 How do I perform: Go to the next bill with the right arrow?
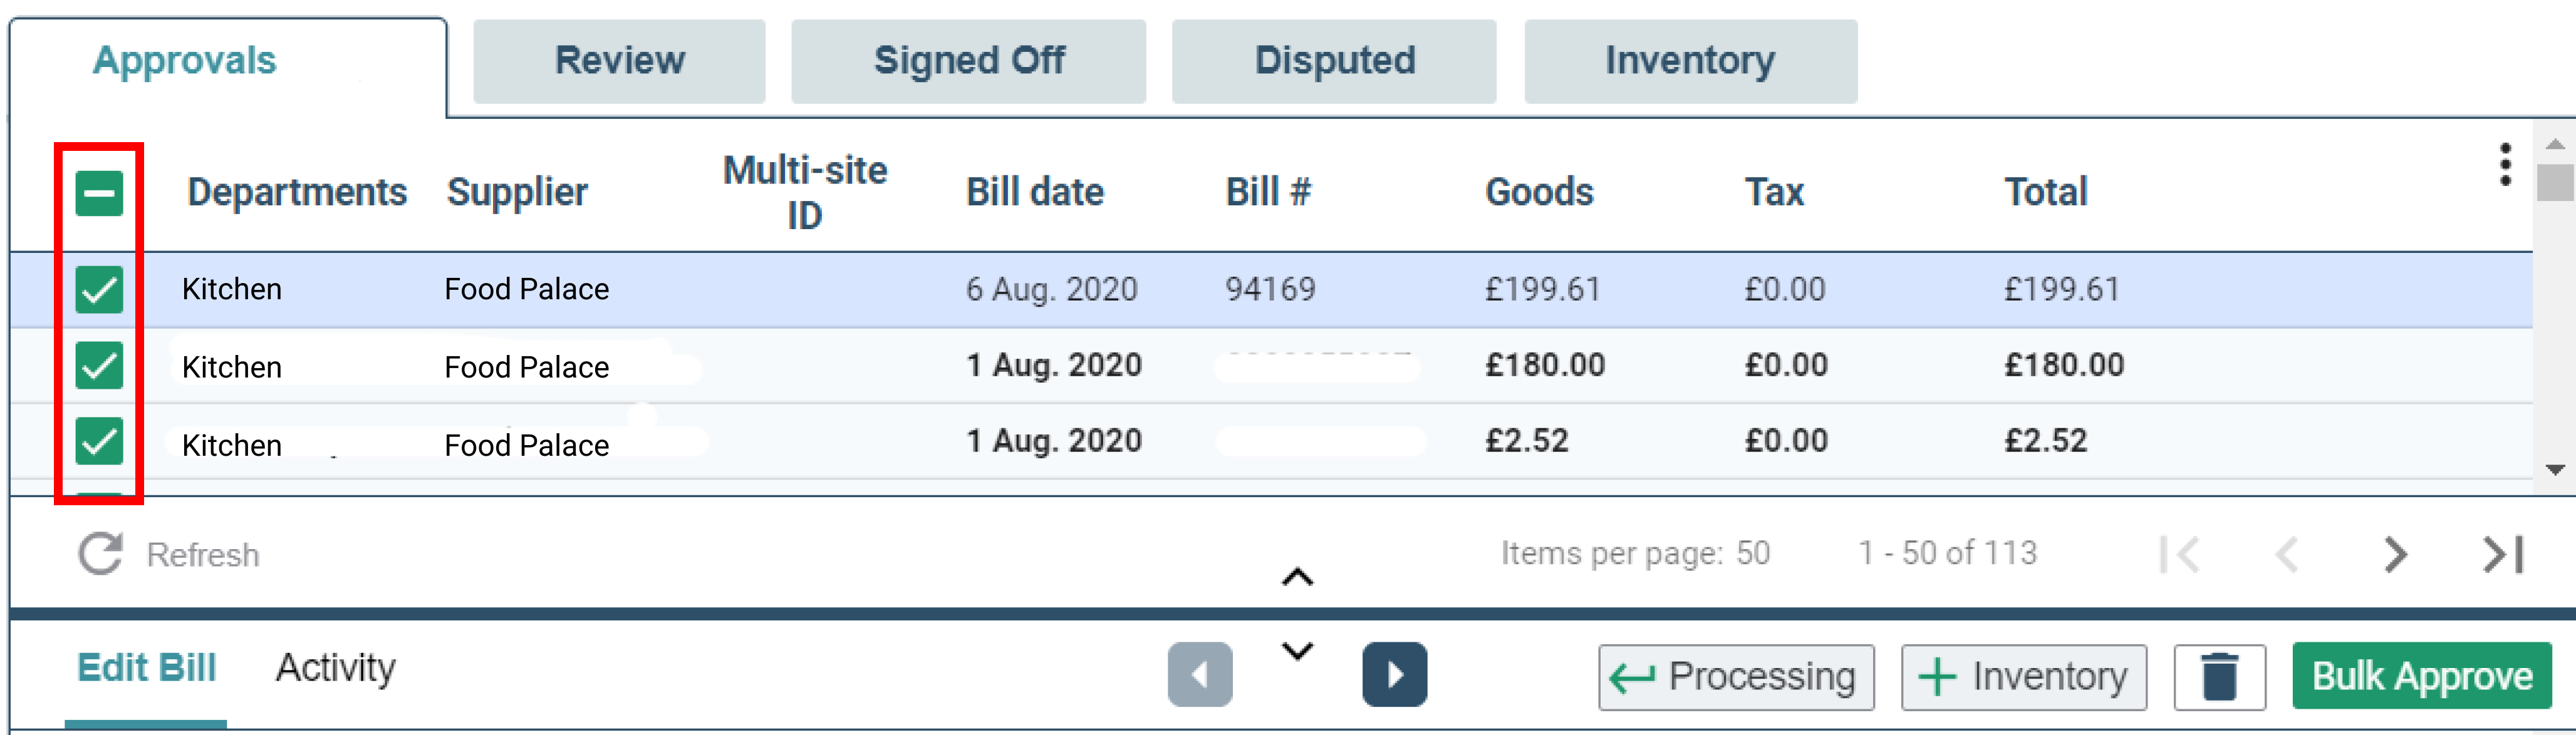pos(1394,675)
